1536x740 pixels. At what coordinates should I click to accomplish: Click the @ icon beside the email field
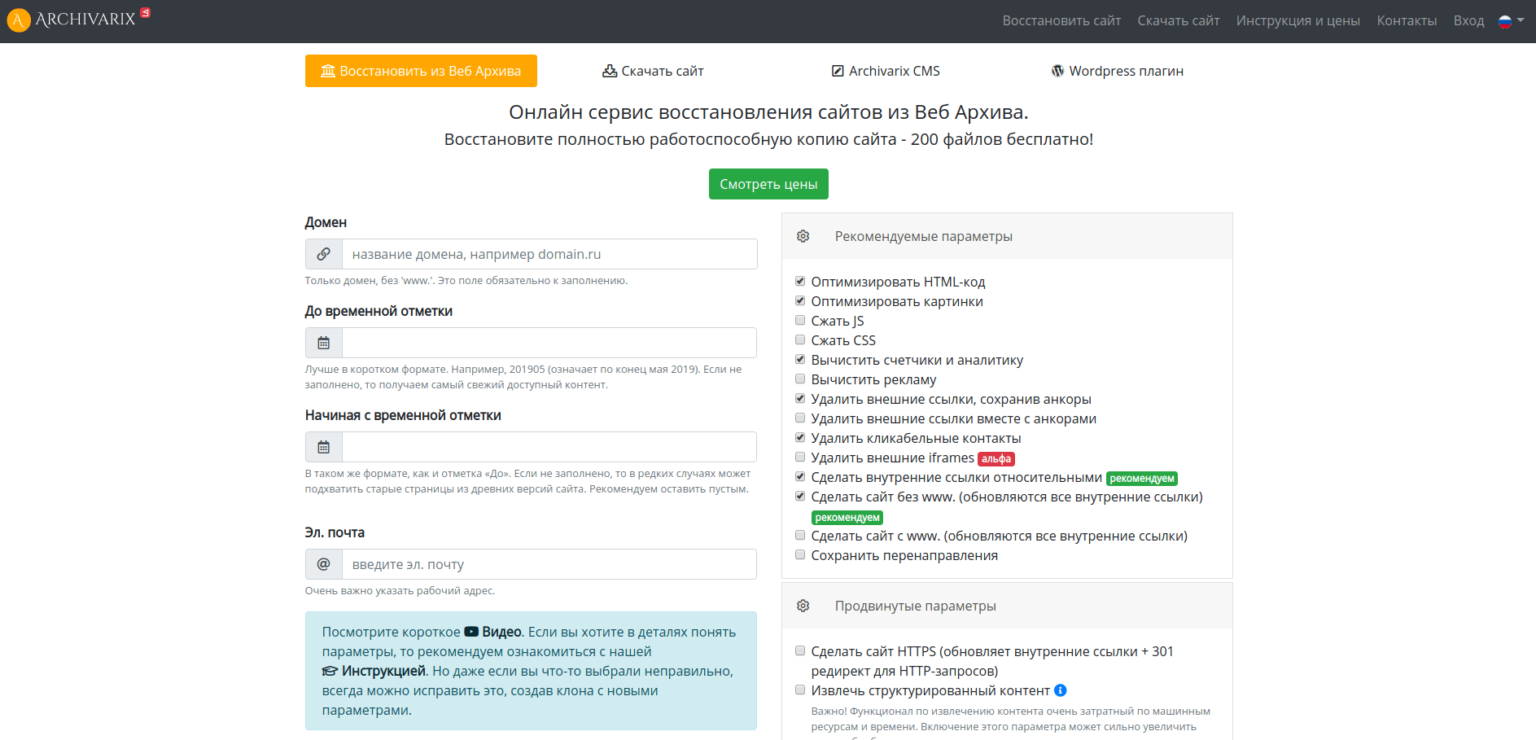pos(323,564)
